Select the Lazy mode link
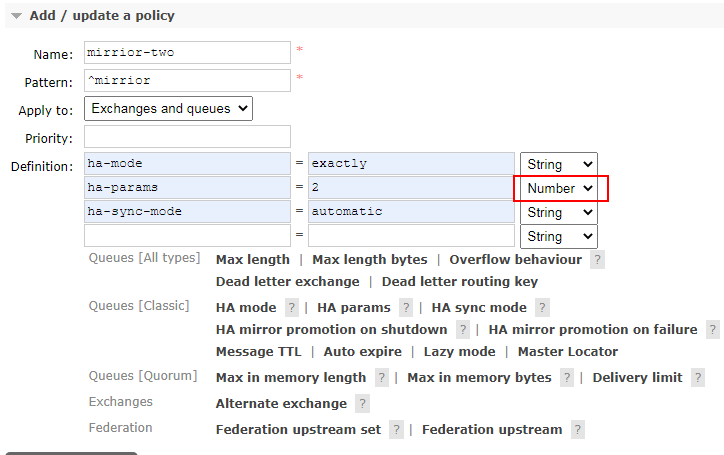Viewport: 724px width, 455px height. (x=459, y=352)
